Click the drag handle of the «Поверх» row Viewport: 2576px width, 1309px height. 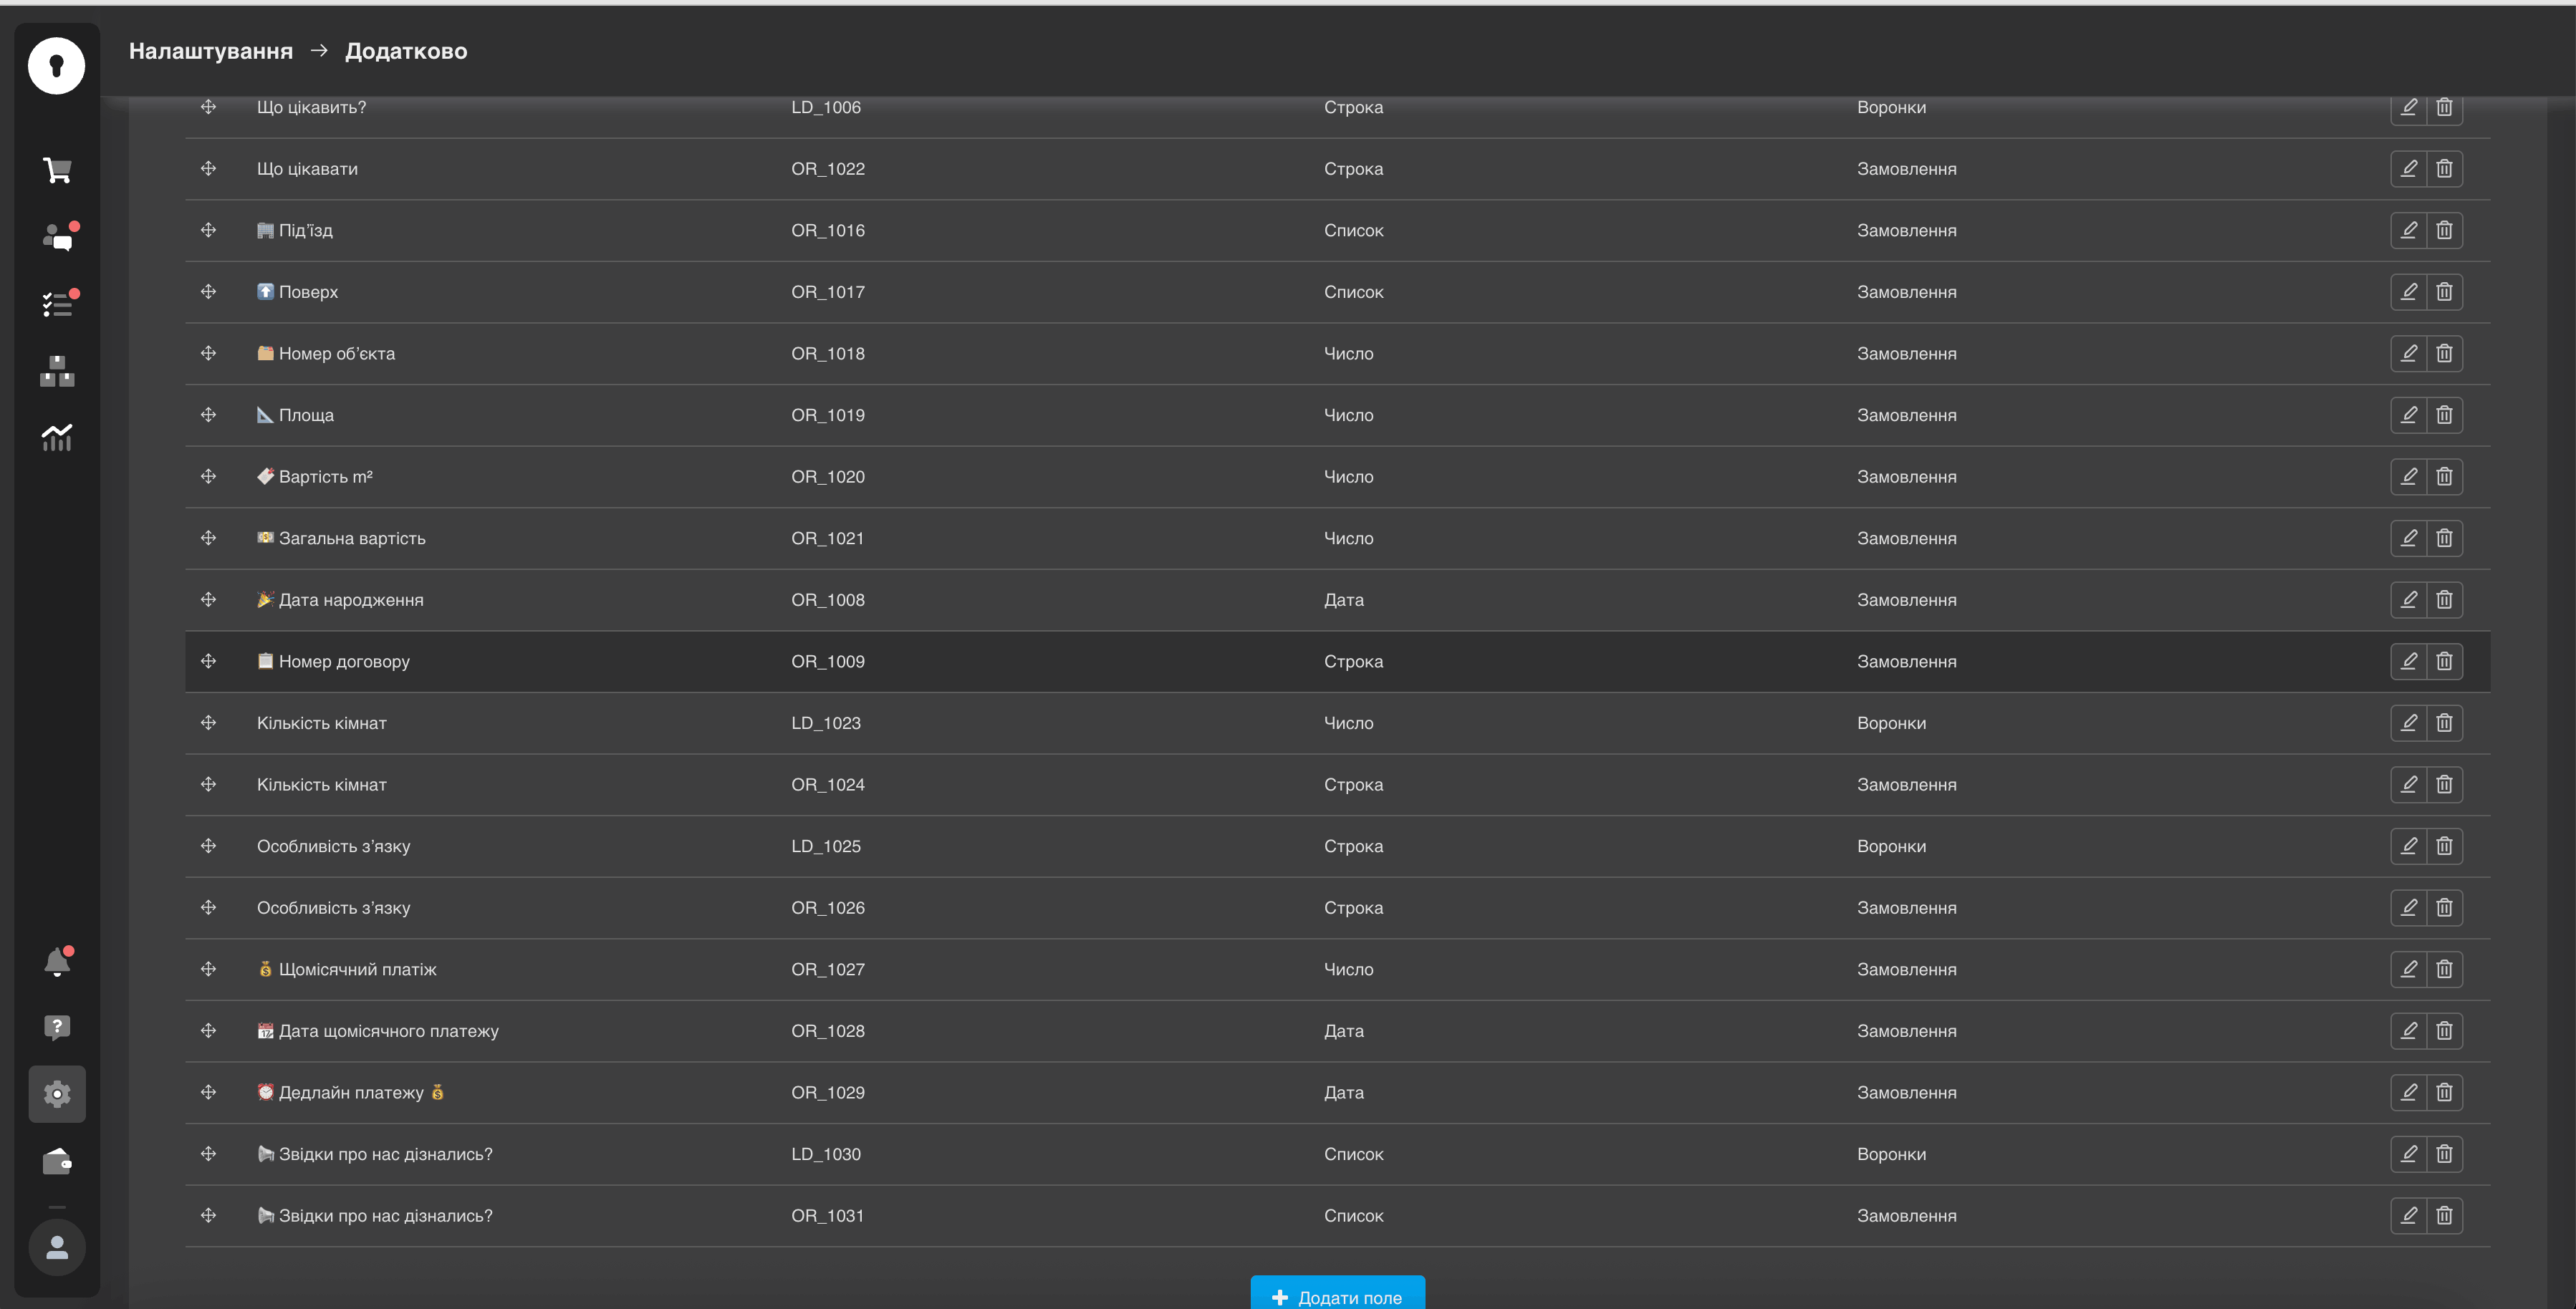[x=209, y=291]
